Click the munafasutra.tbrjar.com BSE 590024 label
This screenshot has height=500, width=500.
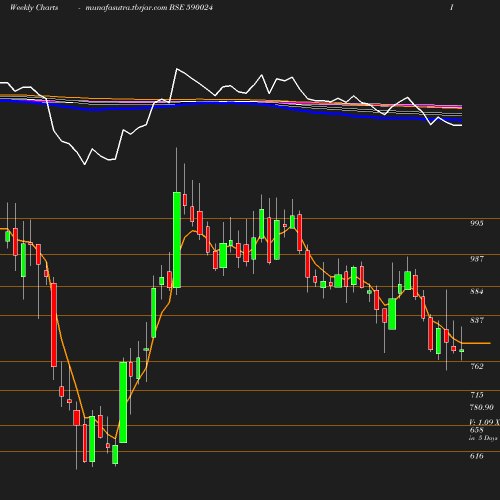coord(149,7)
